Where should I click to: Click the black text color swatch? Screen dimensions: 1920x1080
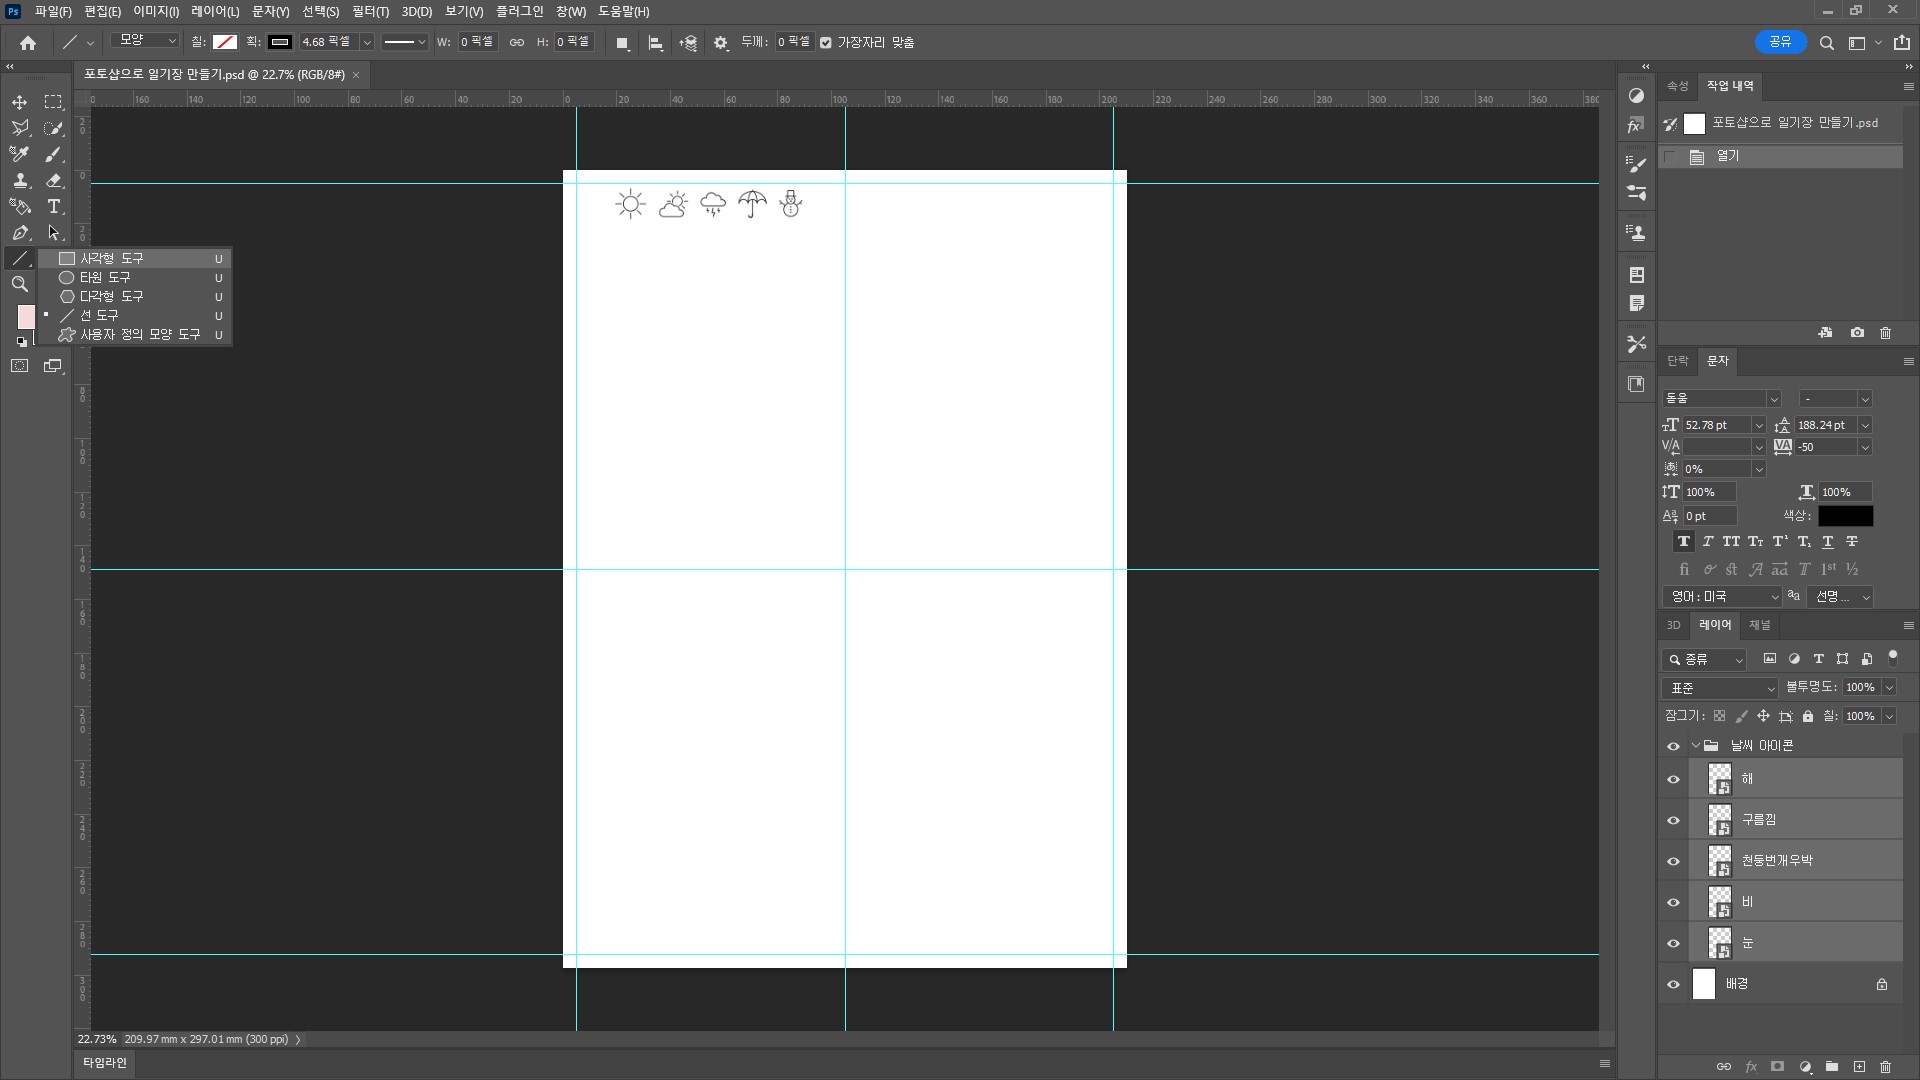[x=1845, y=516]
